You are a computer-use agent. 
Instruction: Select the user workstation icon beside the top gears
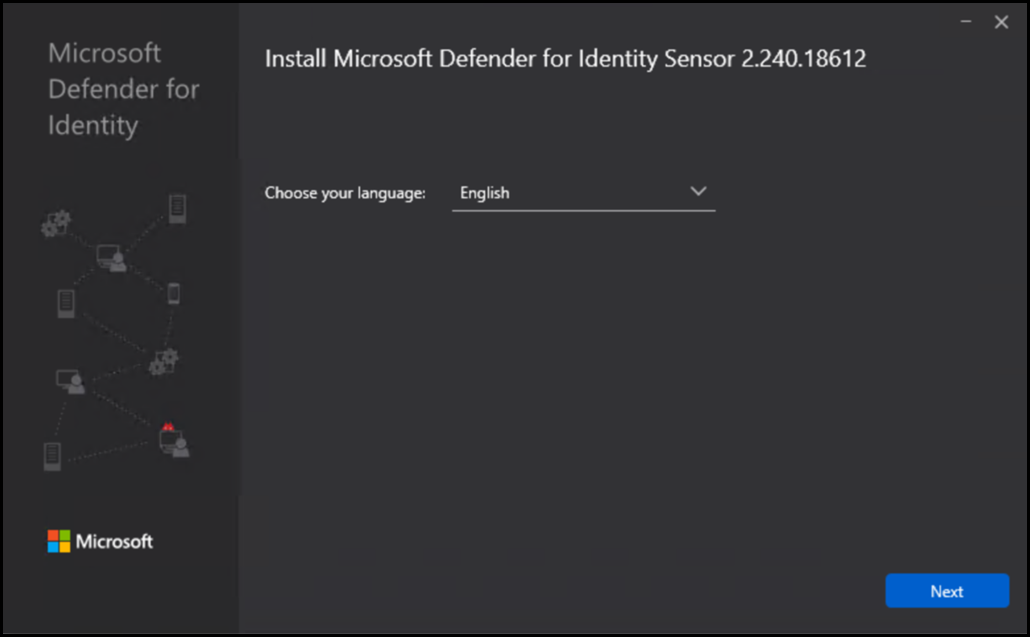tap(112, 258)
